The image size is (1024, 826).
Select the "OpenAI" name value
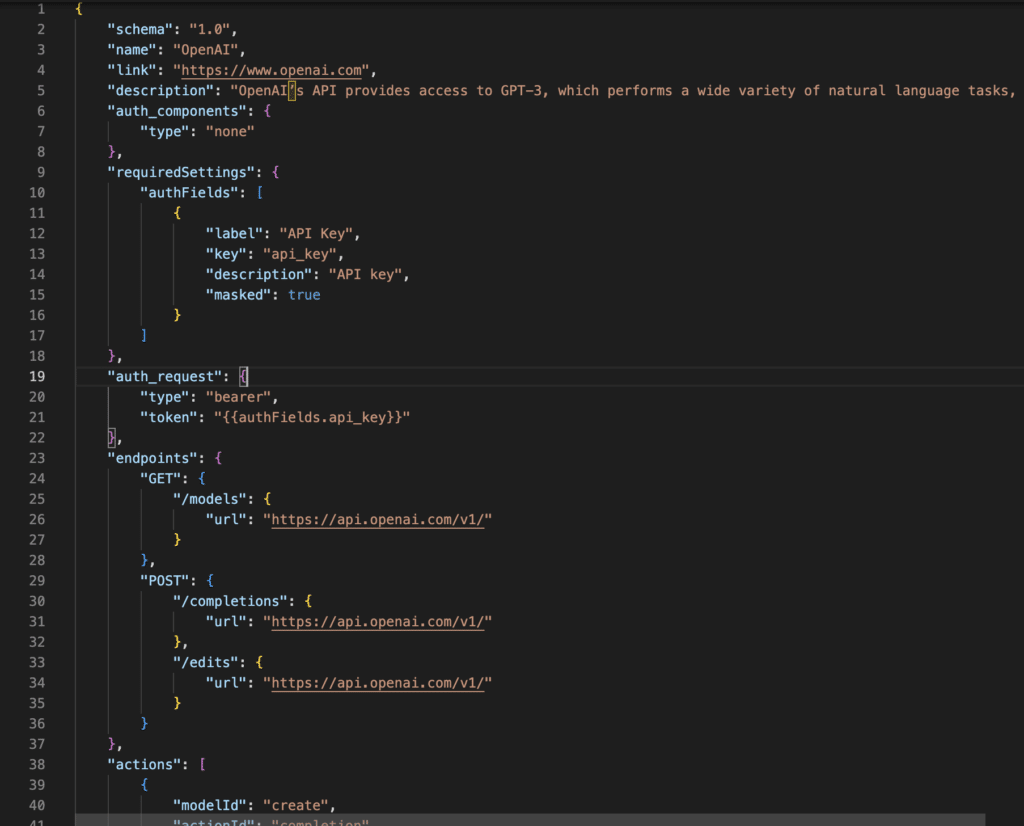click(x=206, y=50)
